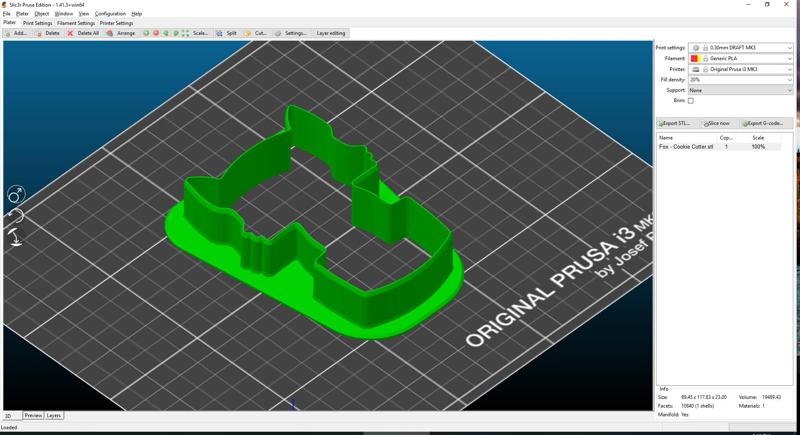800x435 pixels.
Task: Open the Help menu
Action: tap(137, 14)
